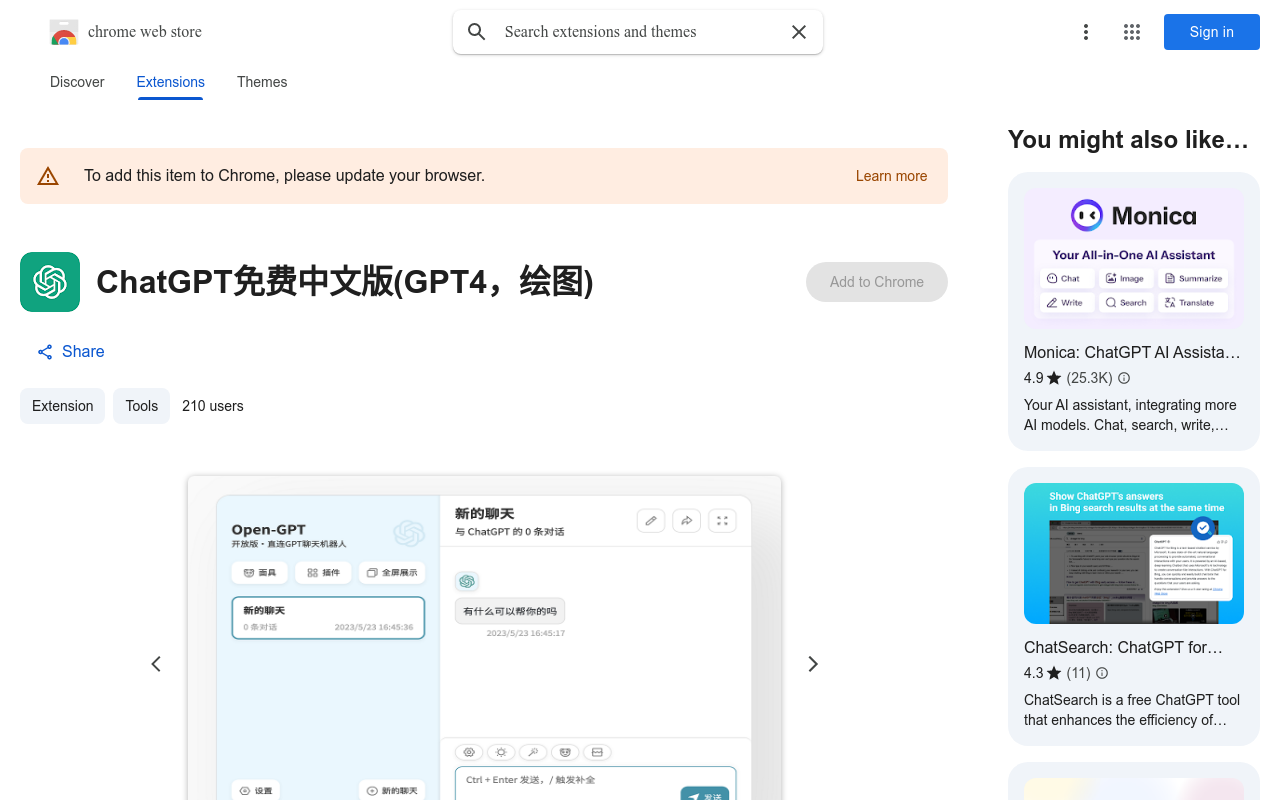Open the Discover tab
This screenshot has height=800, width=1280.
pos(76,82)
